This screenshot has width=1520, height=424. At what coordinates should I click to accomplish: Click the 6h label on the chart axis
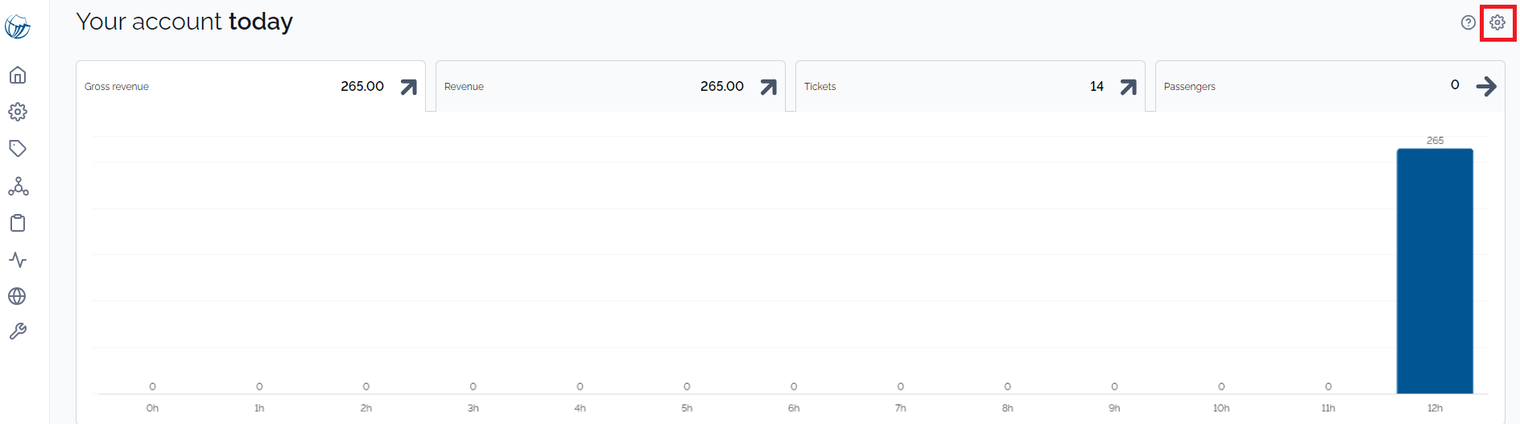[x=793, y=408]
